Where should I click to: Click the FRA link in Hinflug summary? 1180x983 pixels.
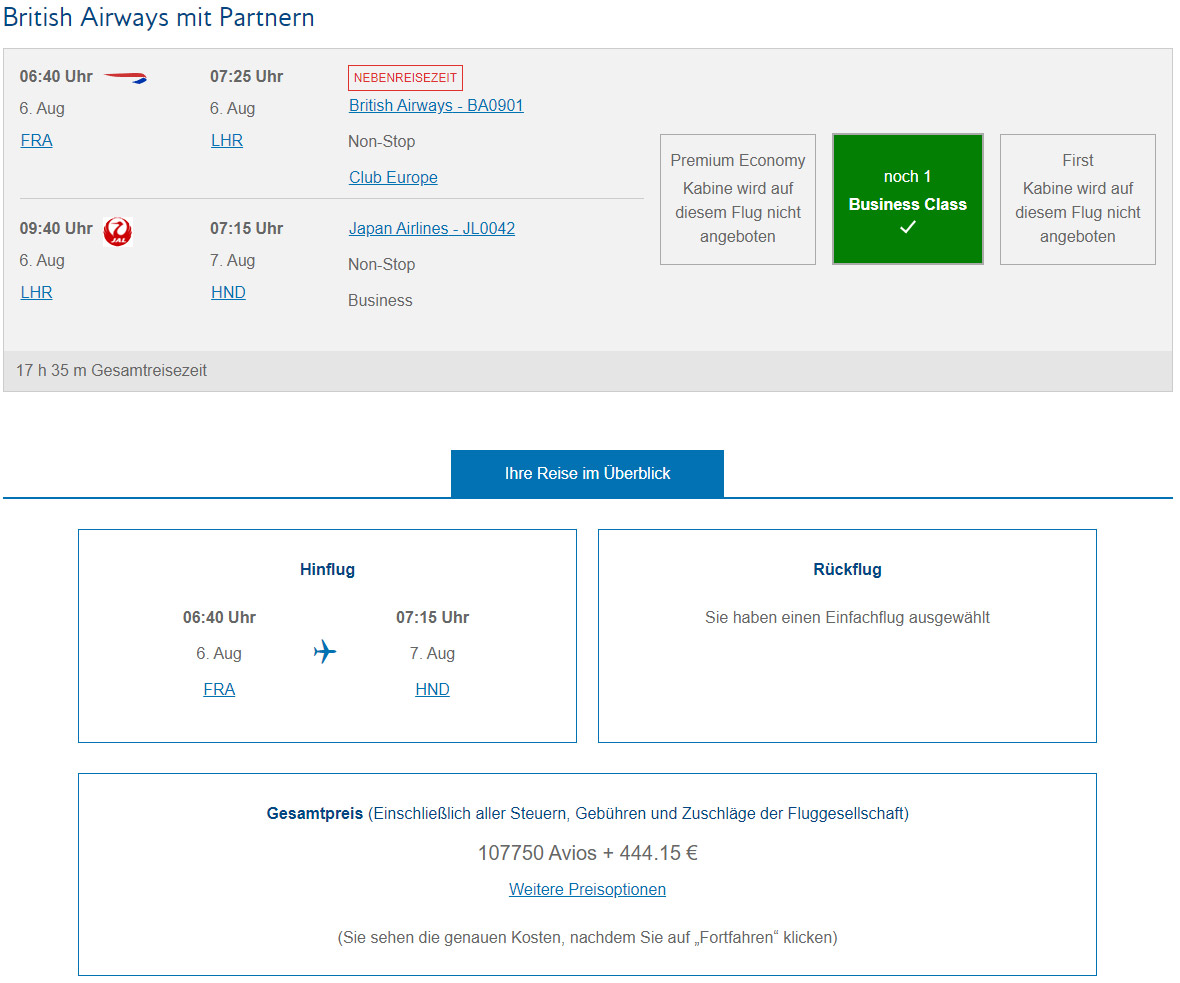pyautogui.click(x=219, y=689)
